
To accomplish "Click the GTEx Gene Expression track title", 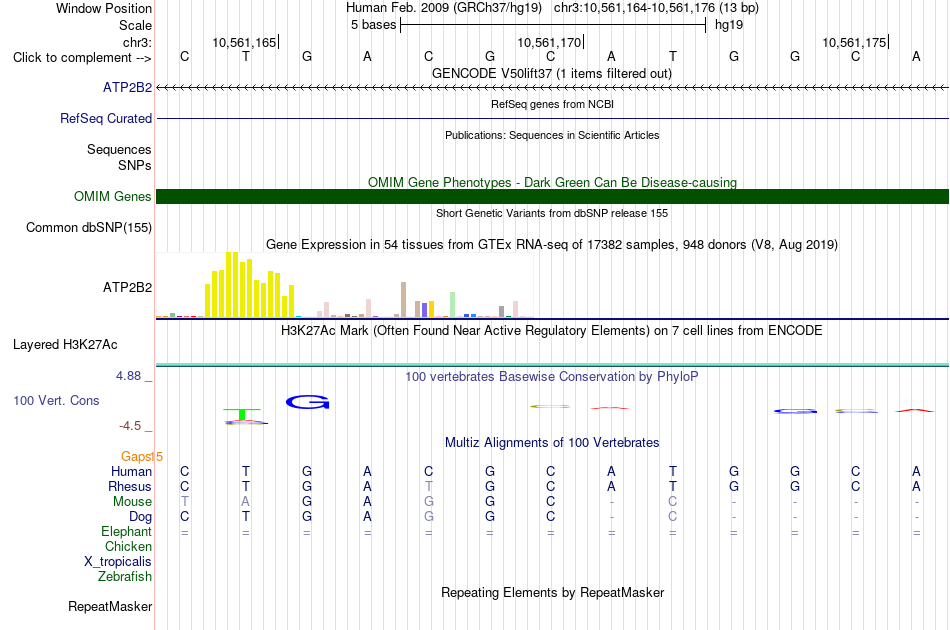I will [552, 245].
